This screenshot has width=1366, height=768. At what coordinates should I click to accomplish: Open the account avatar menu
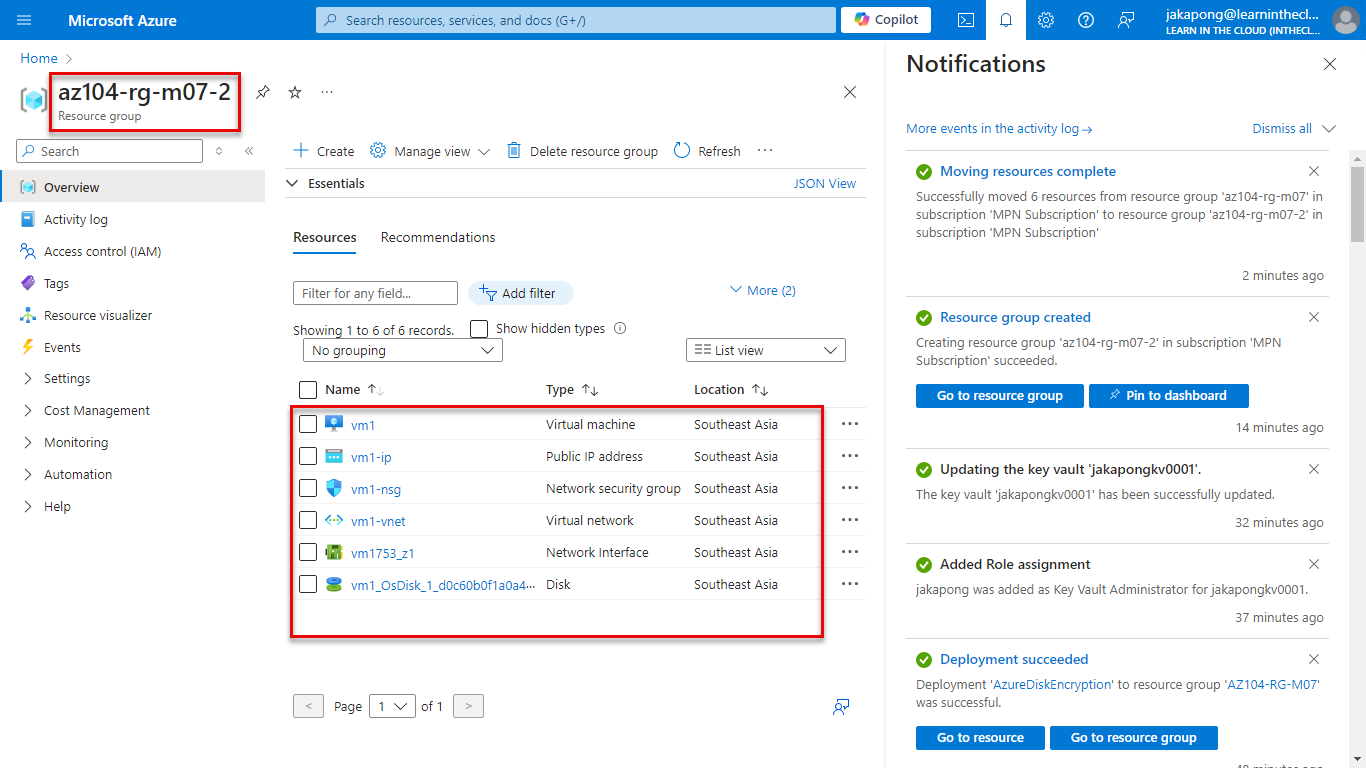1346,20
